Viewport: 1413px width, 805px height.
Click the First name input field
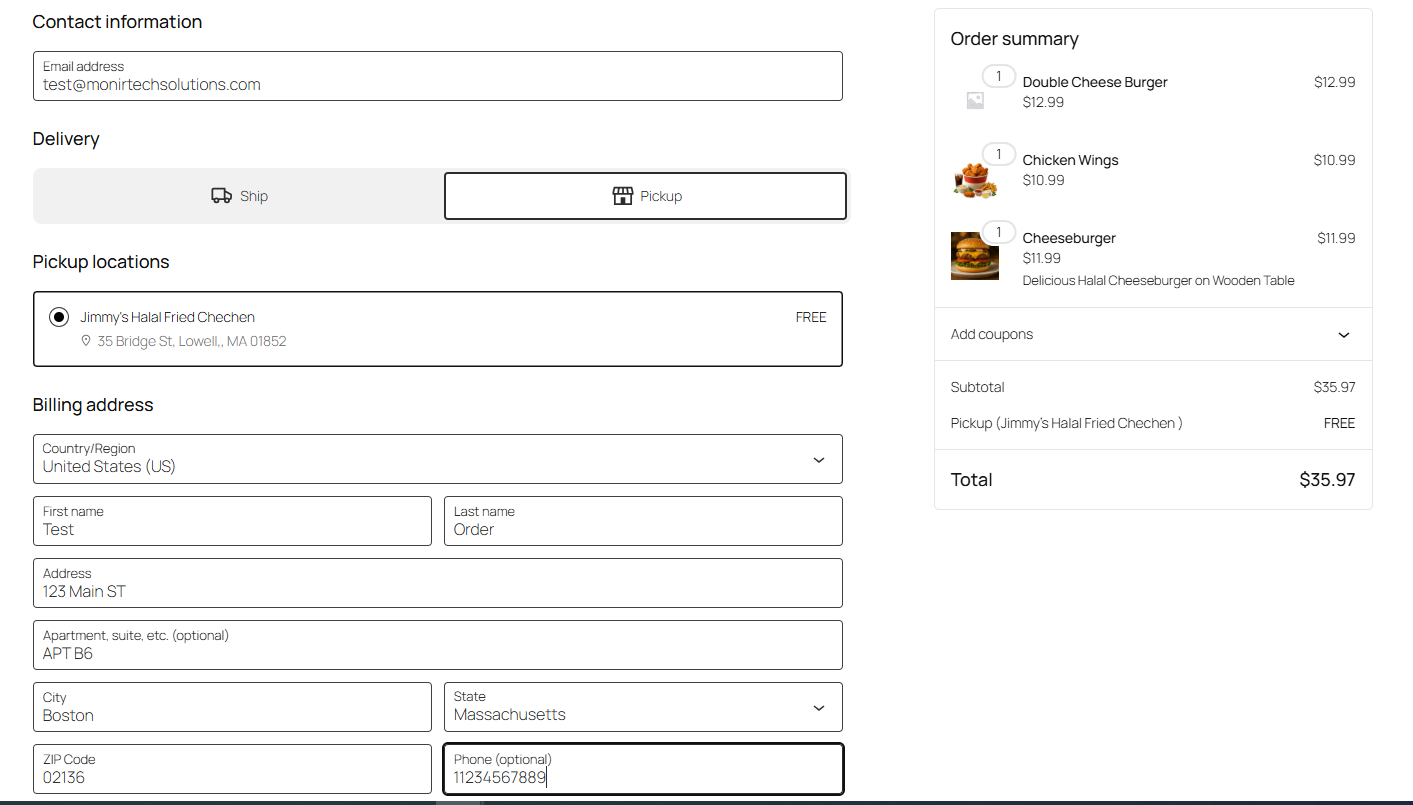[x=232, y=522]
